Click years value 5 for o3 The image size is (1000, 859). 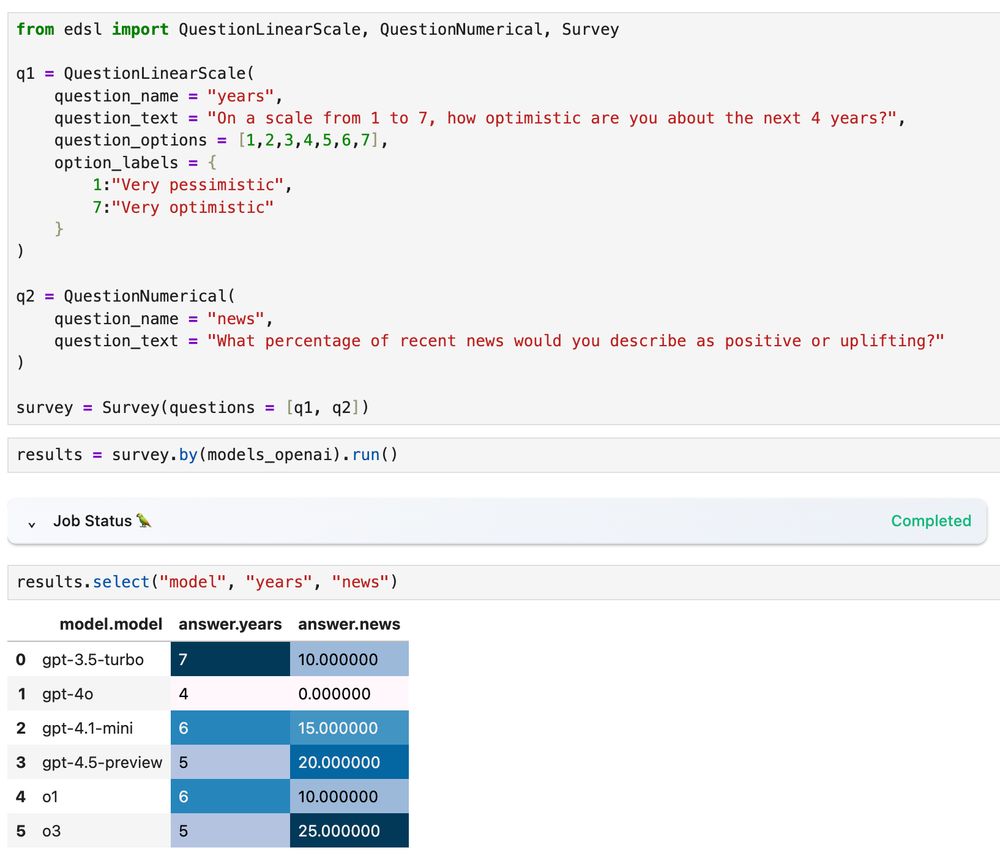[x=230, y=831]
